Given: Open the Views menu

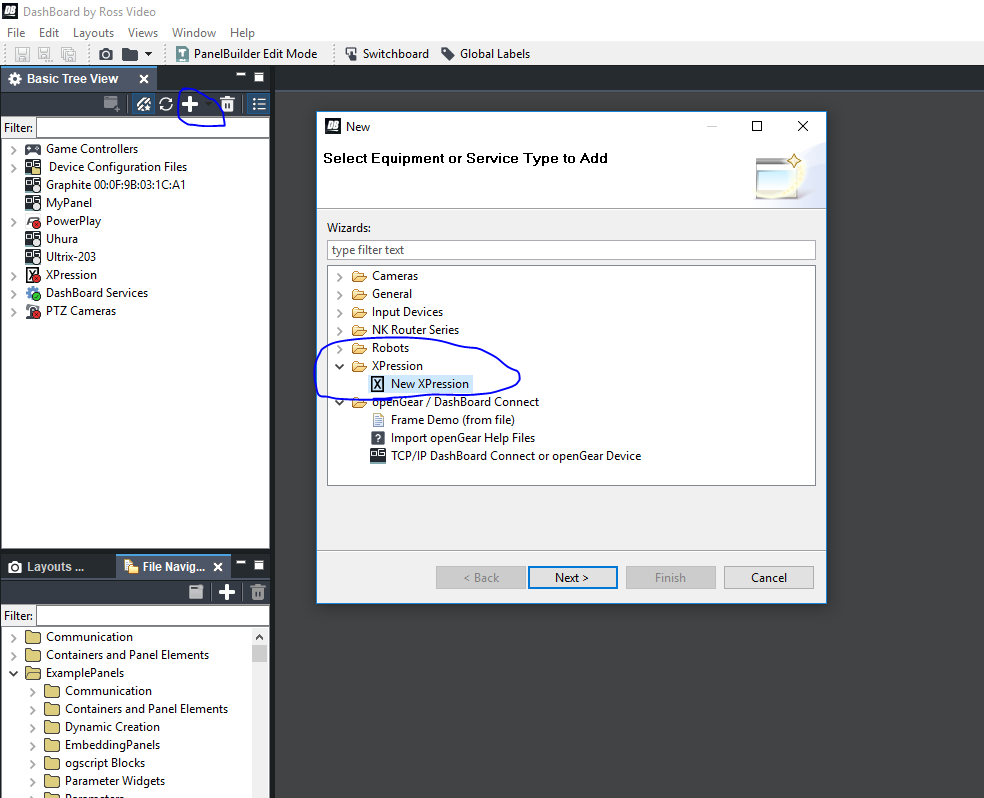Looking at the screenshot, I should click(142, 33).
